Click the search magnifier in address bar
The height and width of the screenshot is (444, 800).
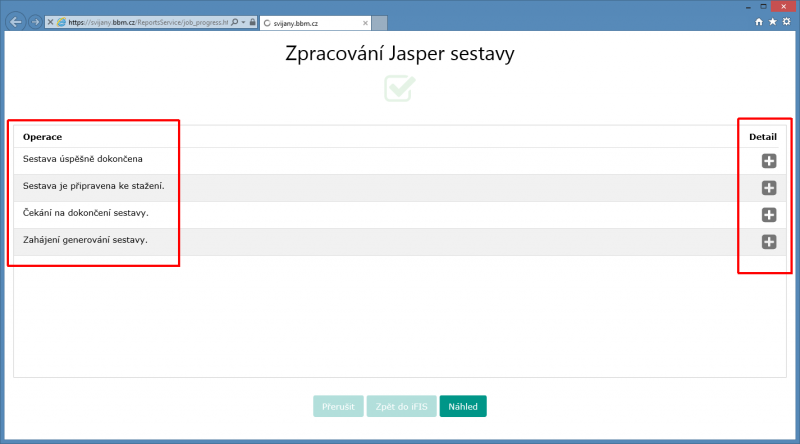(x=234, y=22)
